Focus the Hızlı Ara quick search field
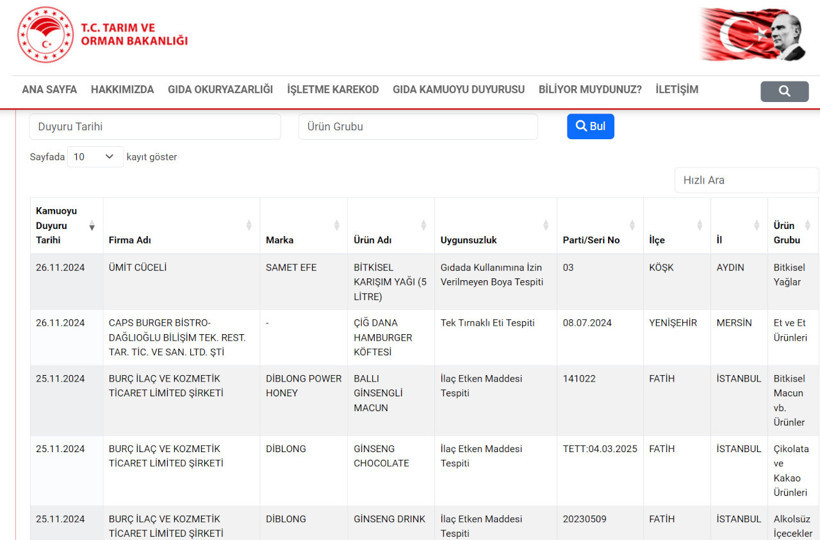The height and width of the screenshot is (540, 820). point(747,180)
